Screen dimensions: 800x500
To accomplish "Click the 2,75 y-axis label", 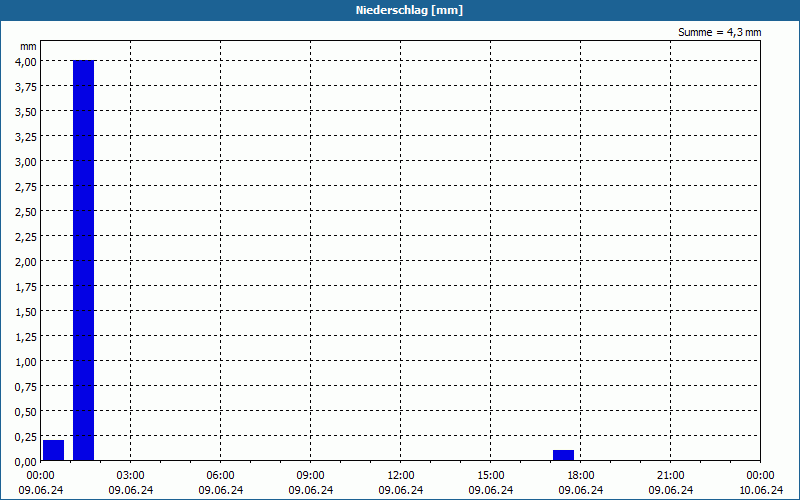I will tap(26, 187).
